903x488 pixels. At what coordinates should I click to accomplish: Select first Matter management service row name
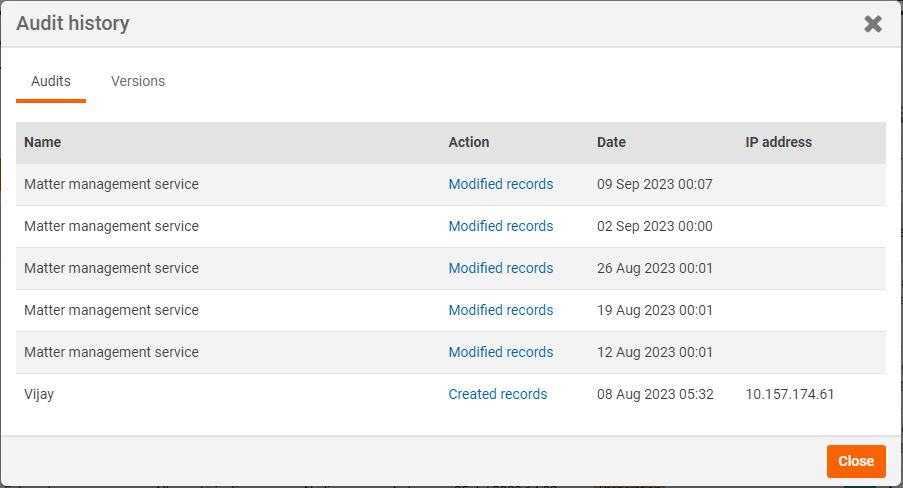pyautogui.click(x=111, y=184)
